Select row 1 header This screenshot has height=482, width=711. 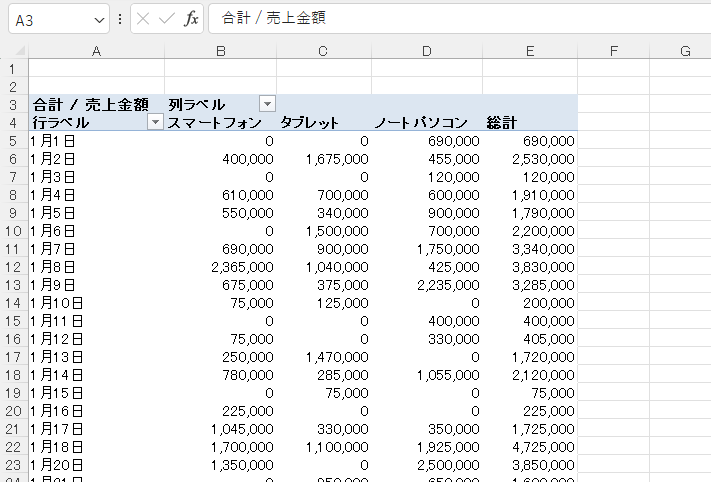coord(13,68)
